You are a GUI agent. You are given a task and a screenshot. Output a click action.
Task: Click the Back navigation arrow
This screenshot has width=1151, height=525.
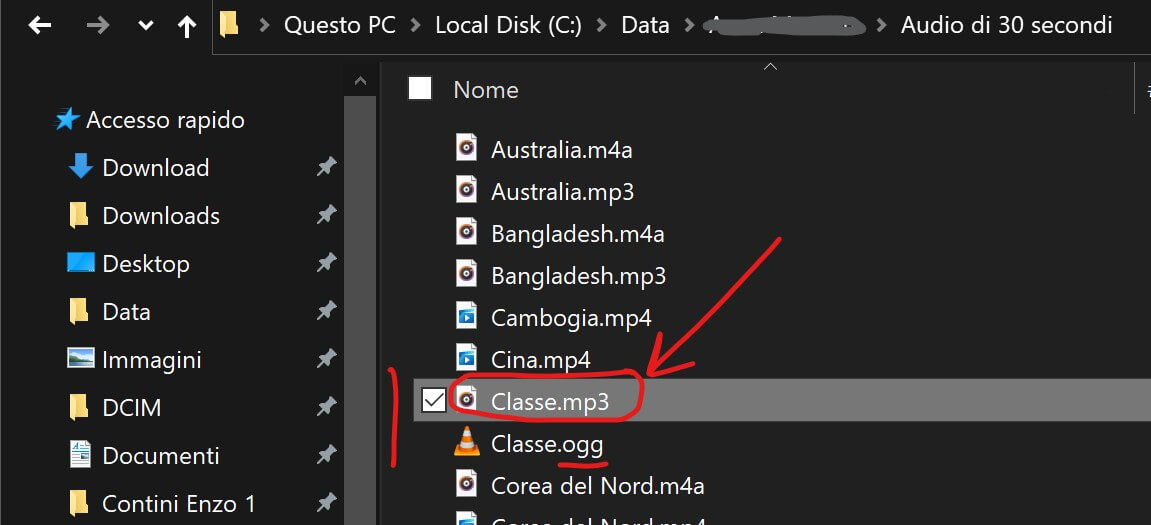click(x=39, y=26)
